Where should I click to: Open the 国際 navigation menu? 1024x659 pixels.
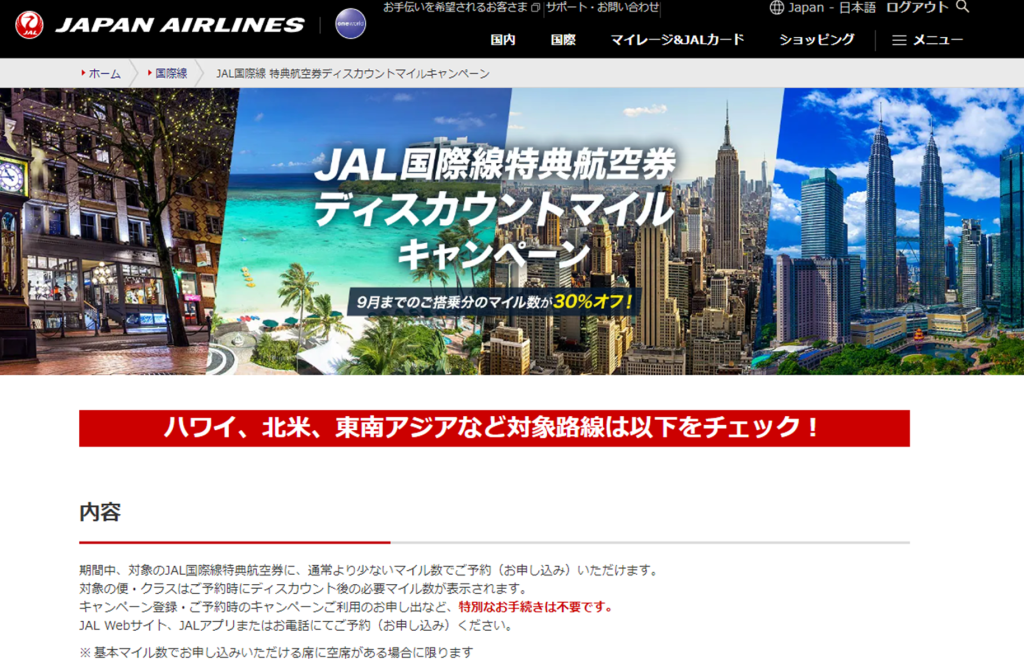click(563, 40)
